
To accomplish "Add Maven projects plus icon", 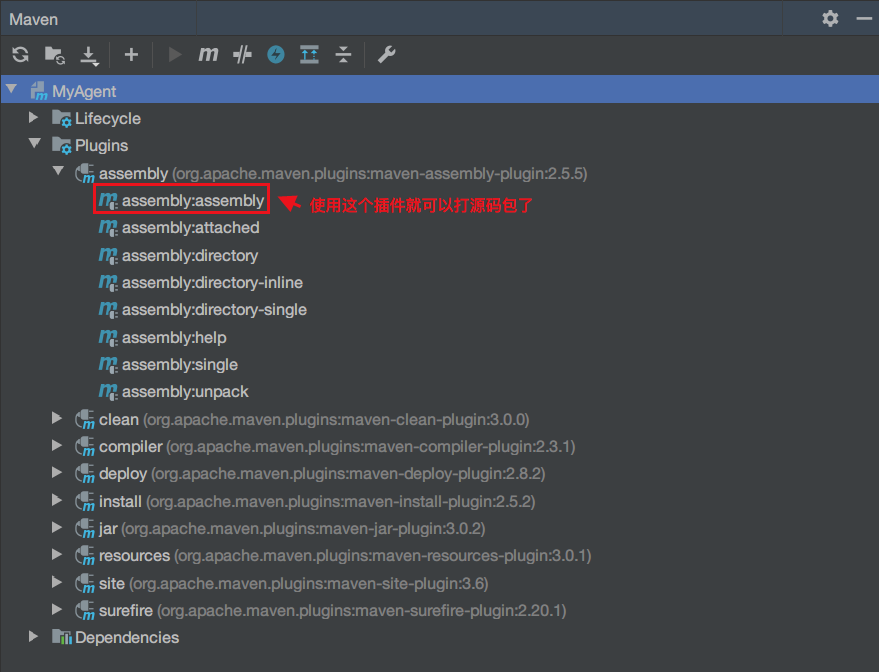I will pyautogui.click(x=131, y=54).
